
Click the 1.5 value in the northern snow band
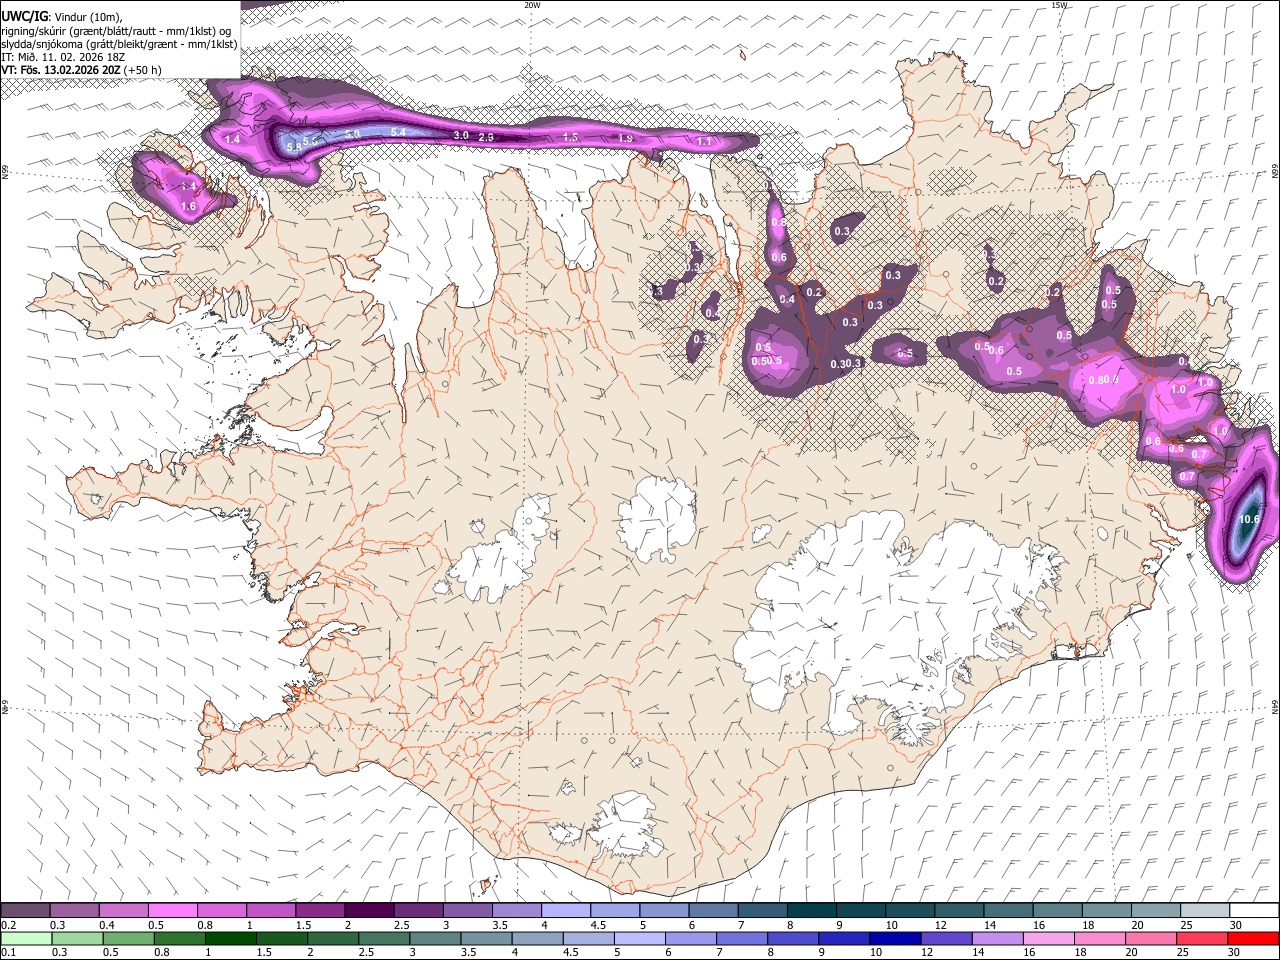pos(571,137)
